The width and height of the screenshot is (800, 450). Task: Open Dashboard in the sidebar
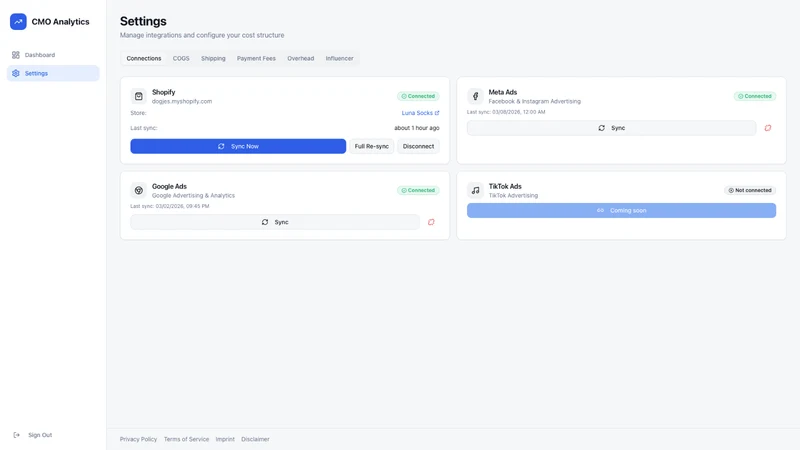click(53, 55)
